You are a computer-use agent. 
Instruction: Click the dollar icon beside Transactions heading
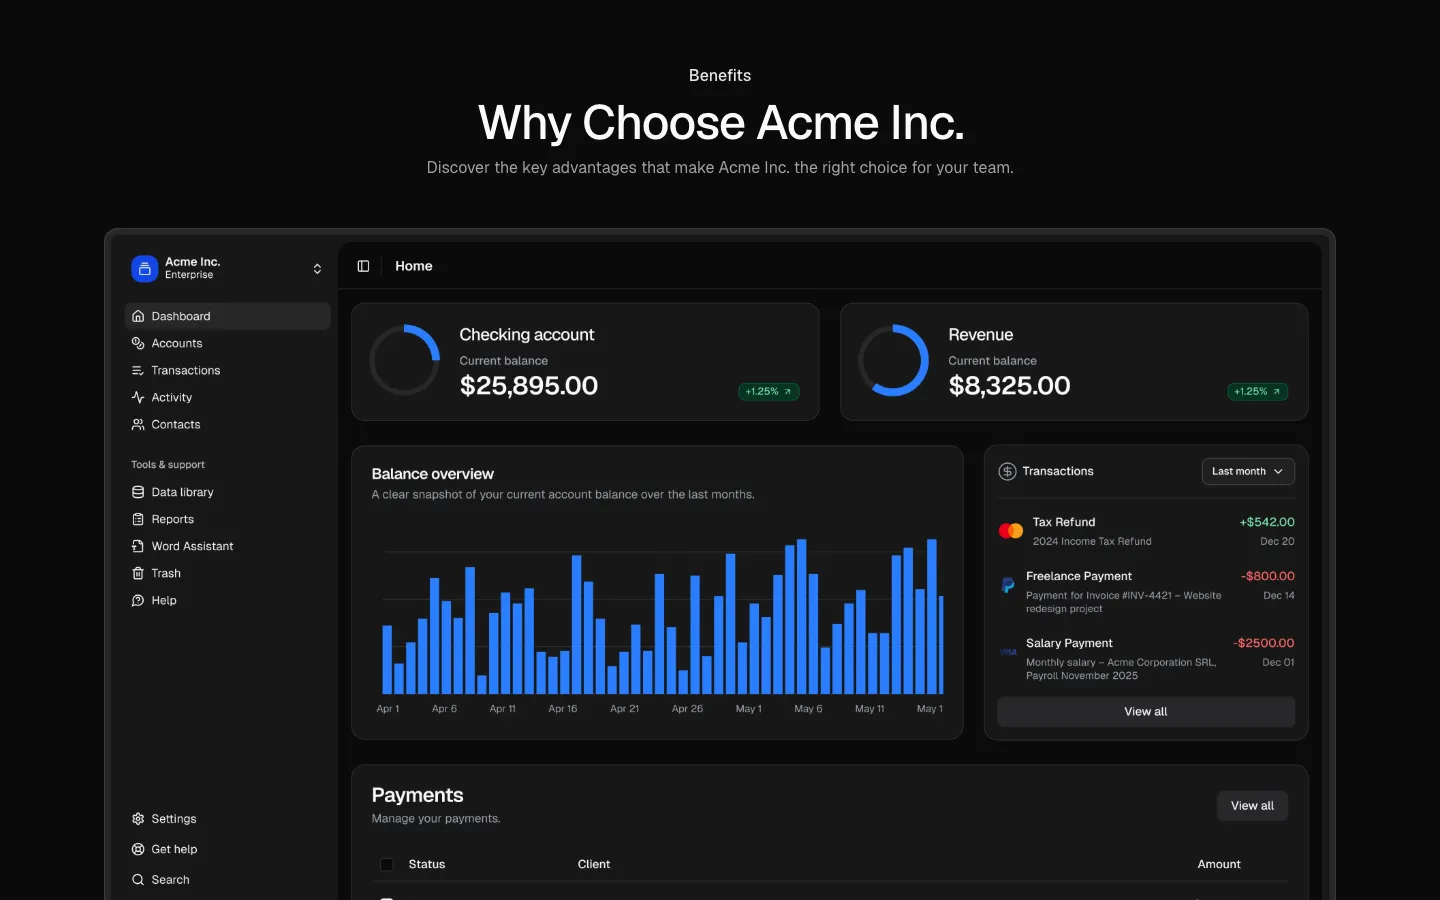tap(1007, 471)
